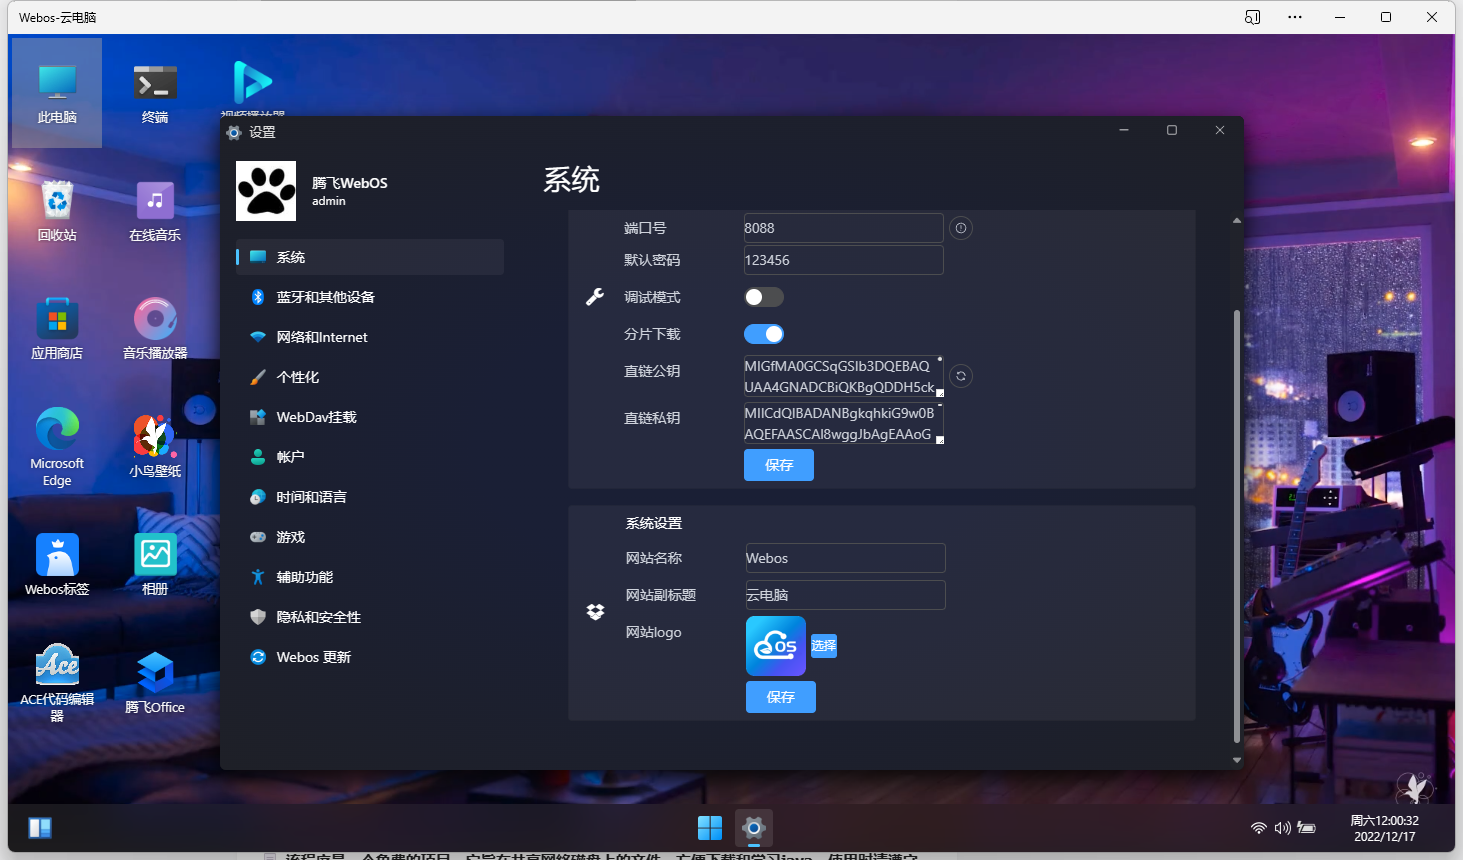The height and width of the screenshot is (860, 1463).
Task: Open 网络和Internet settings
Action: click(x=370, y=337)
